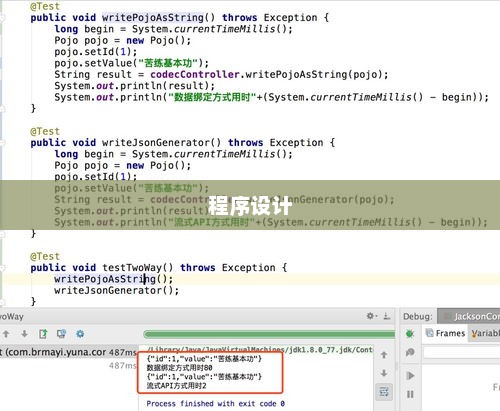Image resolution: width=500 pixels, height=411 pixels.
Task: Go up the console stack trace arrow
Action: click(x=384, y=355)
